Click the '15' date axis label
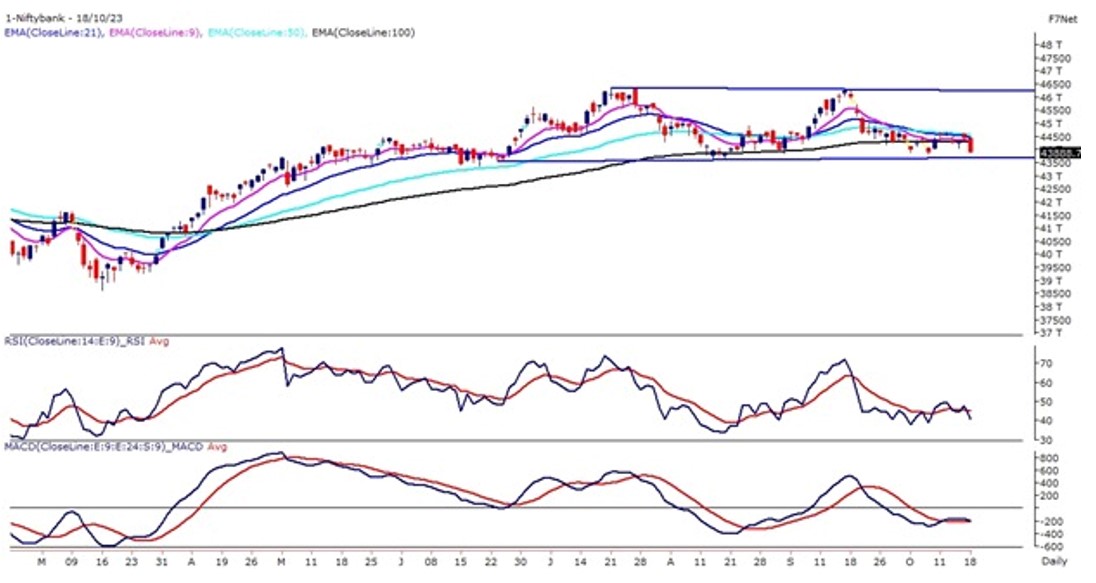This screenshot has width=1096, height=583. [461, 562]
